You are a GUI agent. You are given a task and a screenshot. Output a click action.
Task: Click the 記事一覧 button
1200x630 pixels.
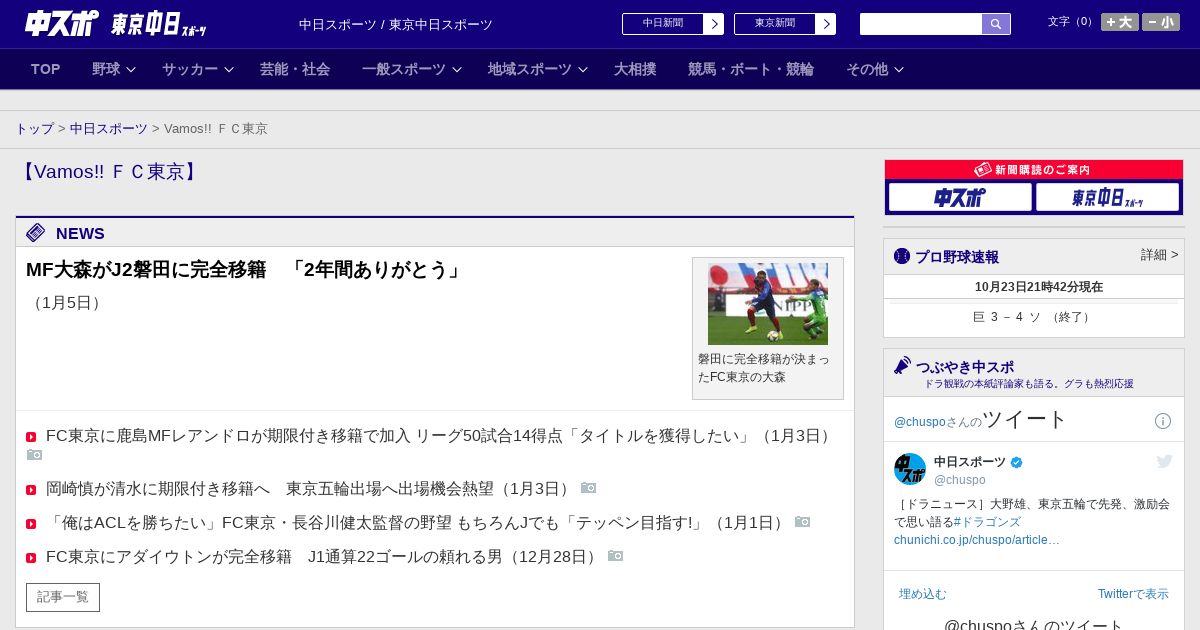[63, 597]
